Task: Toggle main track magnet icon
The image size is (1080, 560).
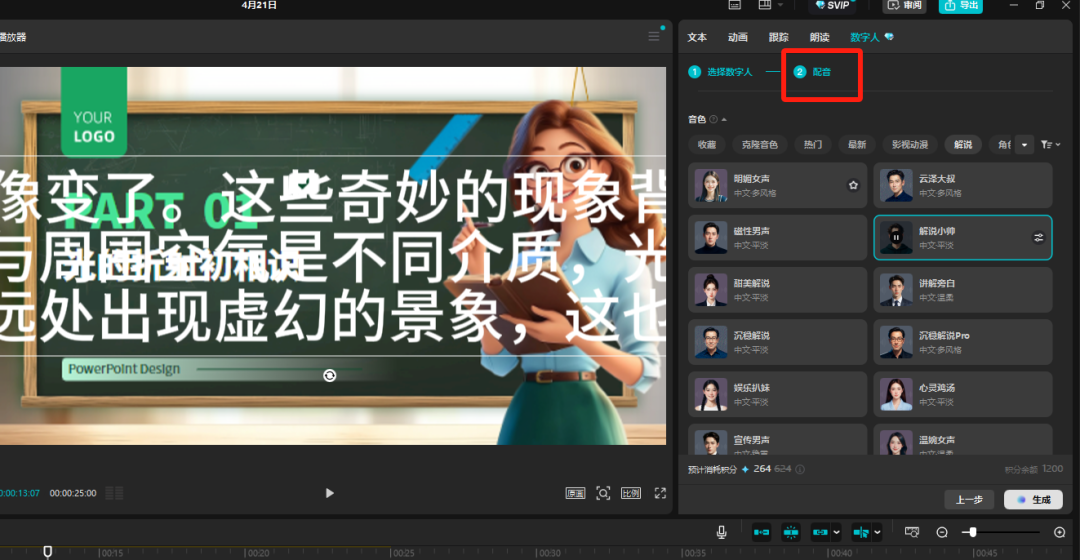Action: (x=761, y=532)
